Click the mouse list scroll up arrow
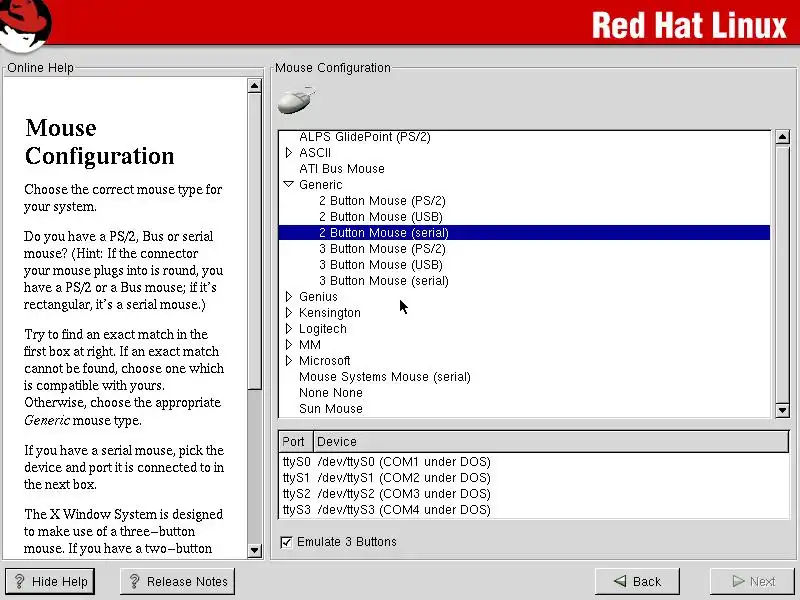The width and height of the screenshot is (800, 600). tap(782, 137)
